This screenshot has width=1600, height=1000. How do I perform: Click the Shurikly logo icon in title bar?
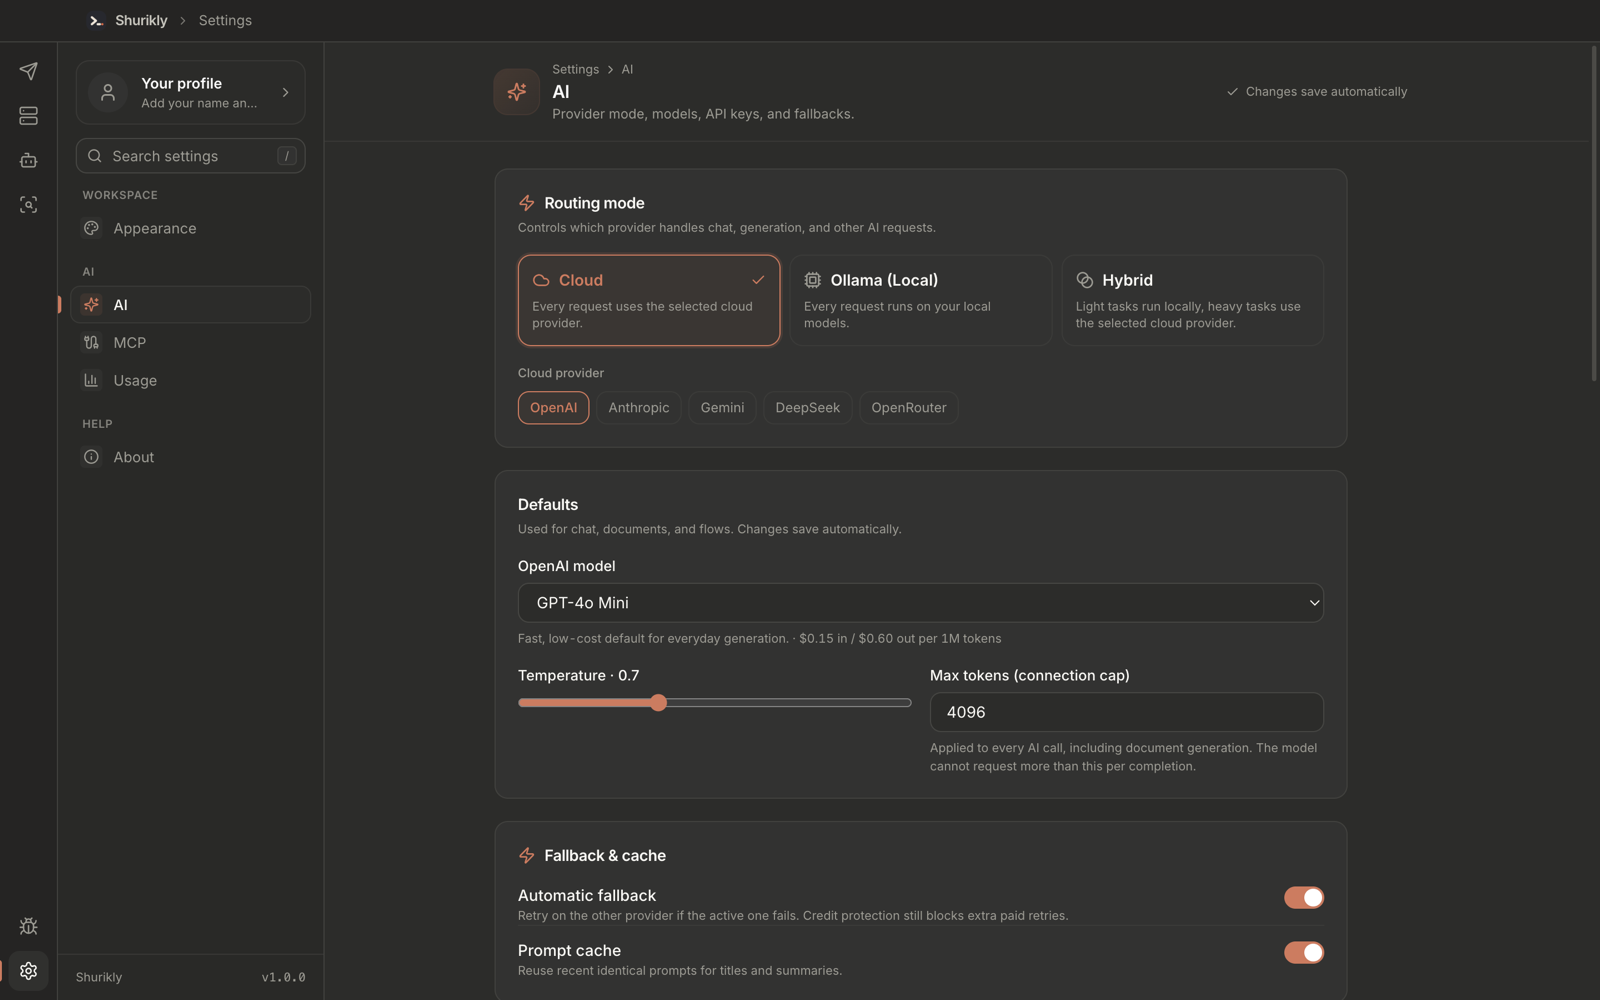pos(96,20)
